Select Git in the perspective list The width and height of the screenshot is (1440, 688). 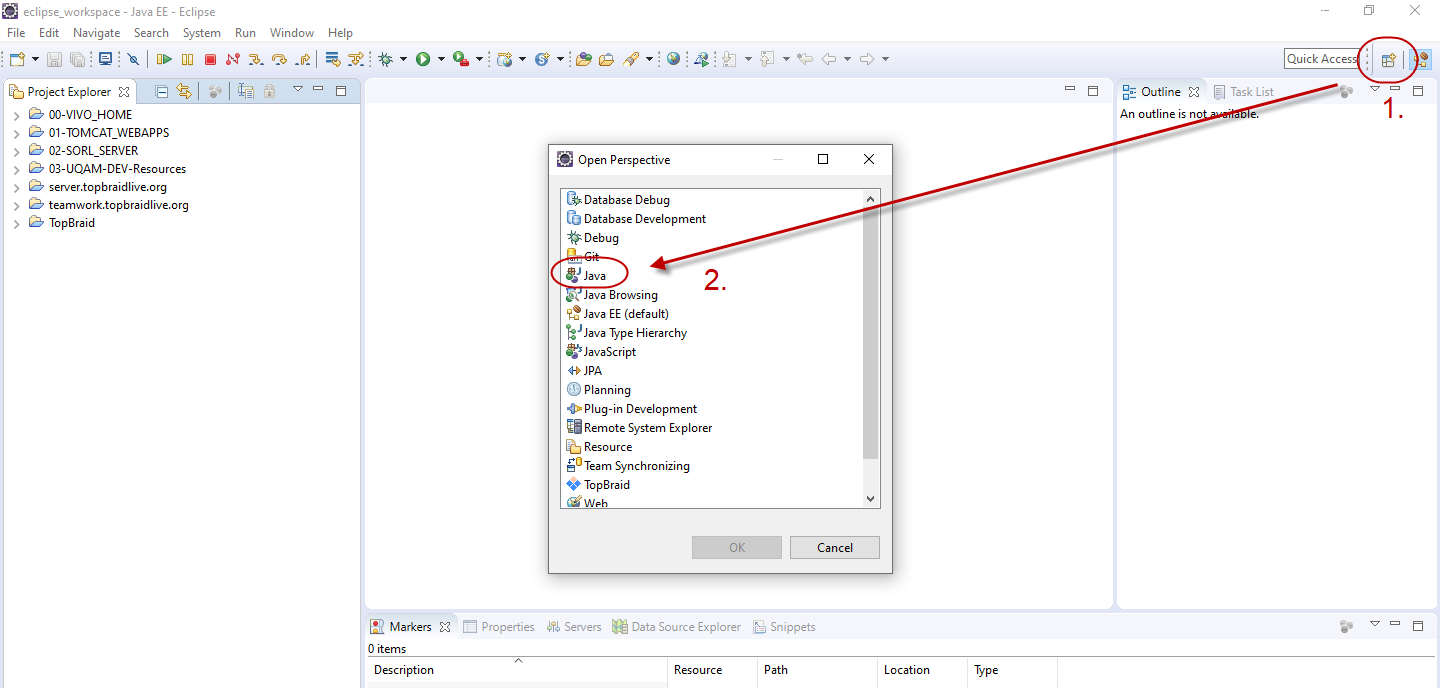(584, 257)
